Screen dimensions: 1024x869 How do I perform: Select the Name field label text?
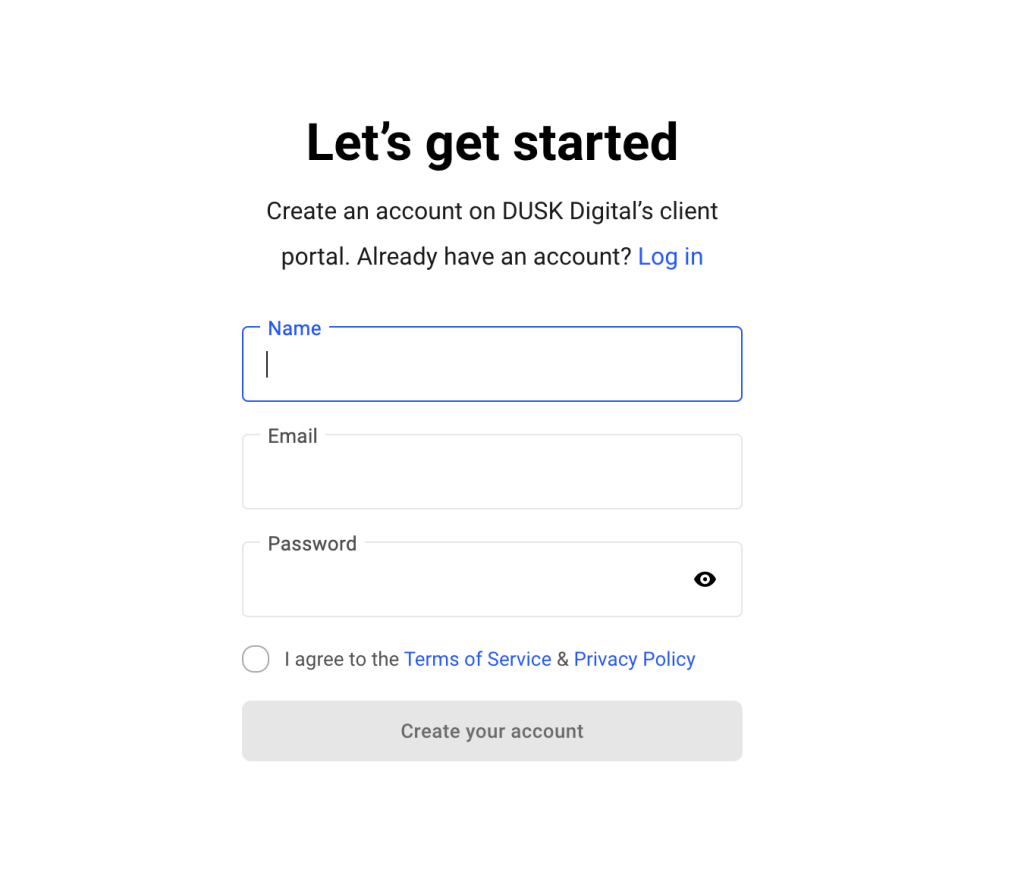tap(294, 328)
